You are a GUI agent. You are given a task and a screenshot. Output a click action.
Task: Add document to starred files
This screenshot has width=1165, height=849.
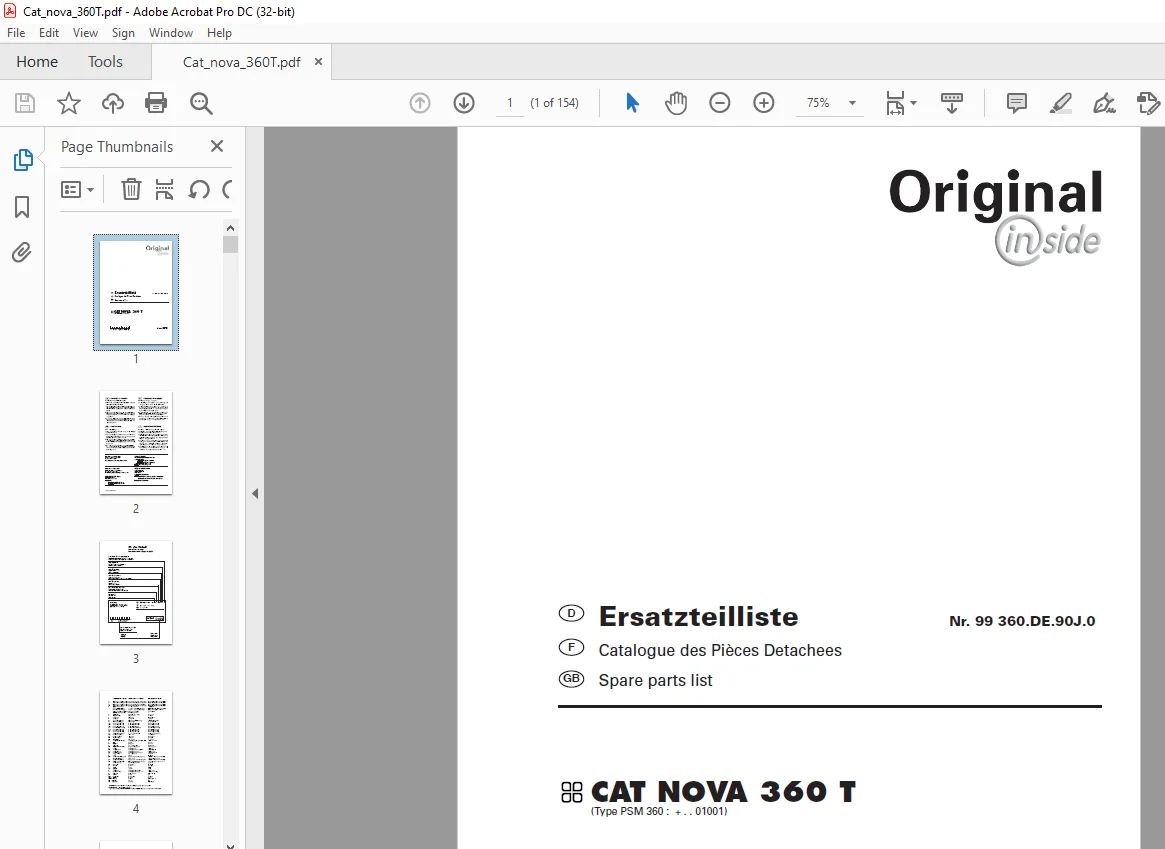tap(68, 103)
